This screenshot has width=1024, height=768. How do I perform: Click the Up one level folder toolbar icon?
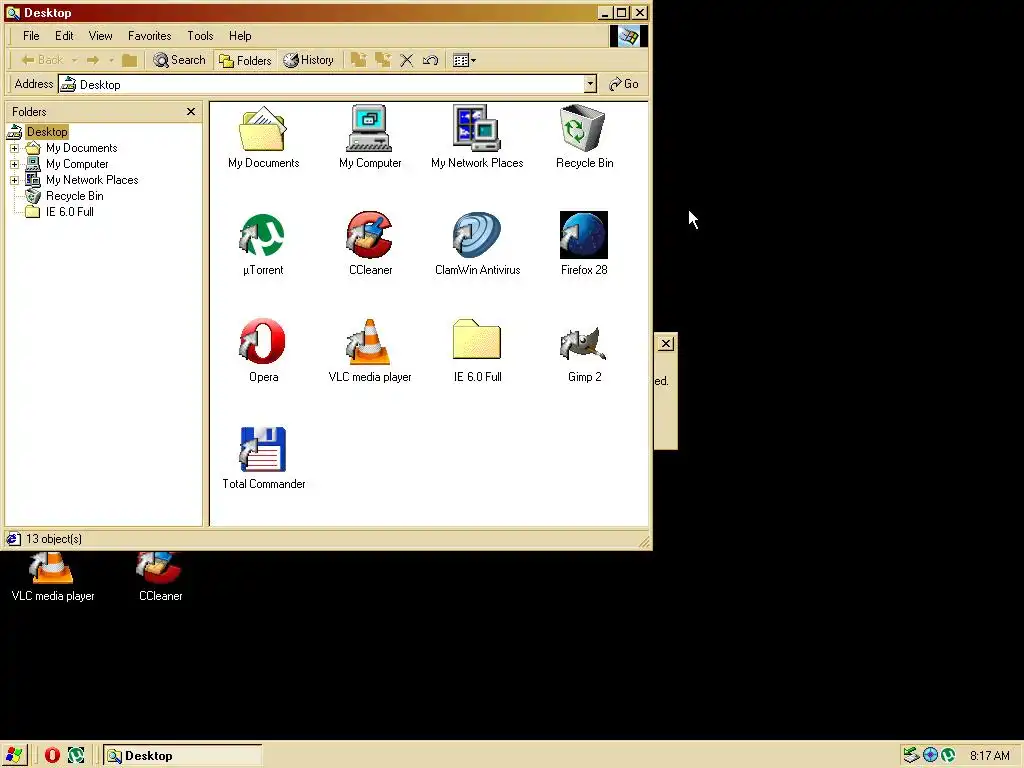[x=129, y=60]
